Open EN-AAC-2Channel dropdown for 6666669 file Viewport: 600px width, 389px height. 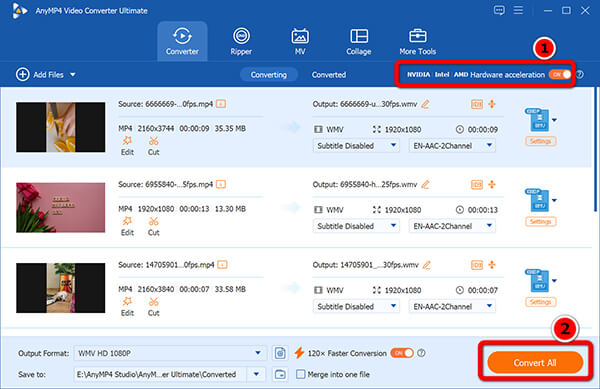tap(452, 146)
